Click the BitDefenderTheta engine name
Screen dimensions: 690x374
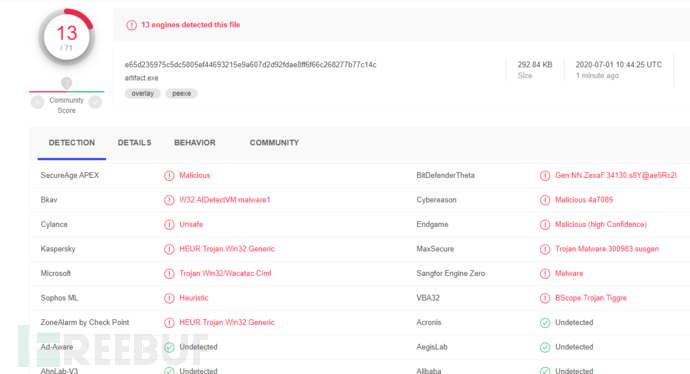click(445, 175)
